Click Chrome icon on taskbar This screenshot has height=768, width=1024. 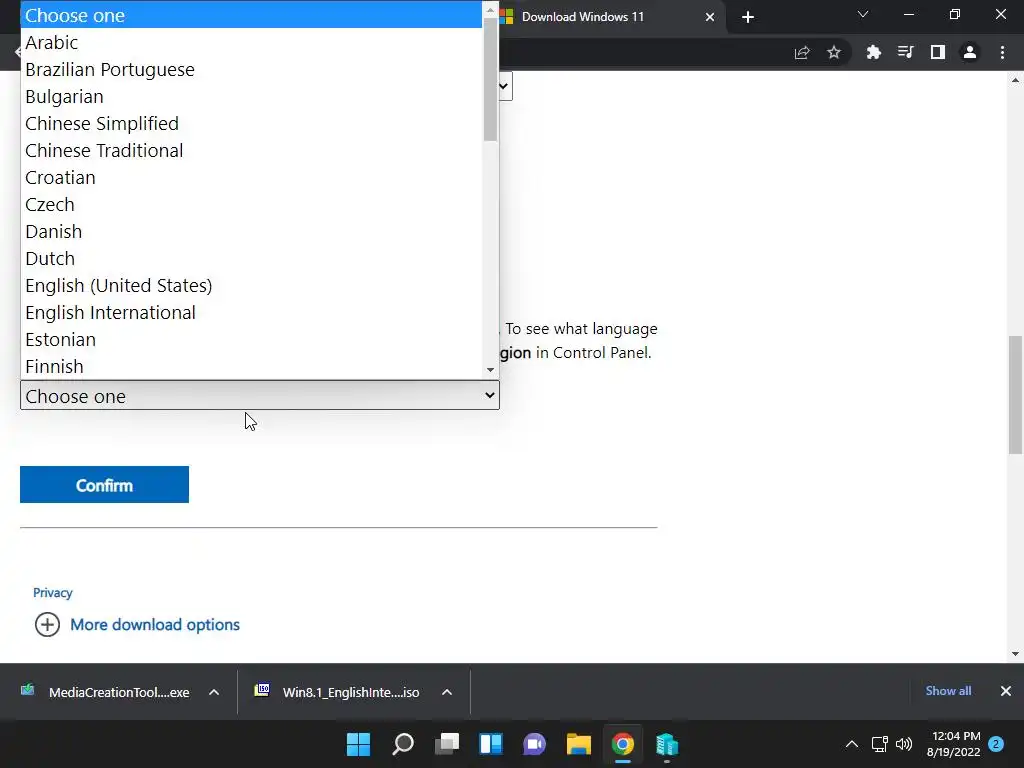coord(622,744)
